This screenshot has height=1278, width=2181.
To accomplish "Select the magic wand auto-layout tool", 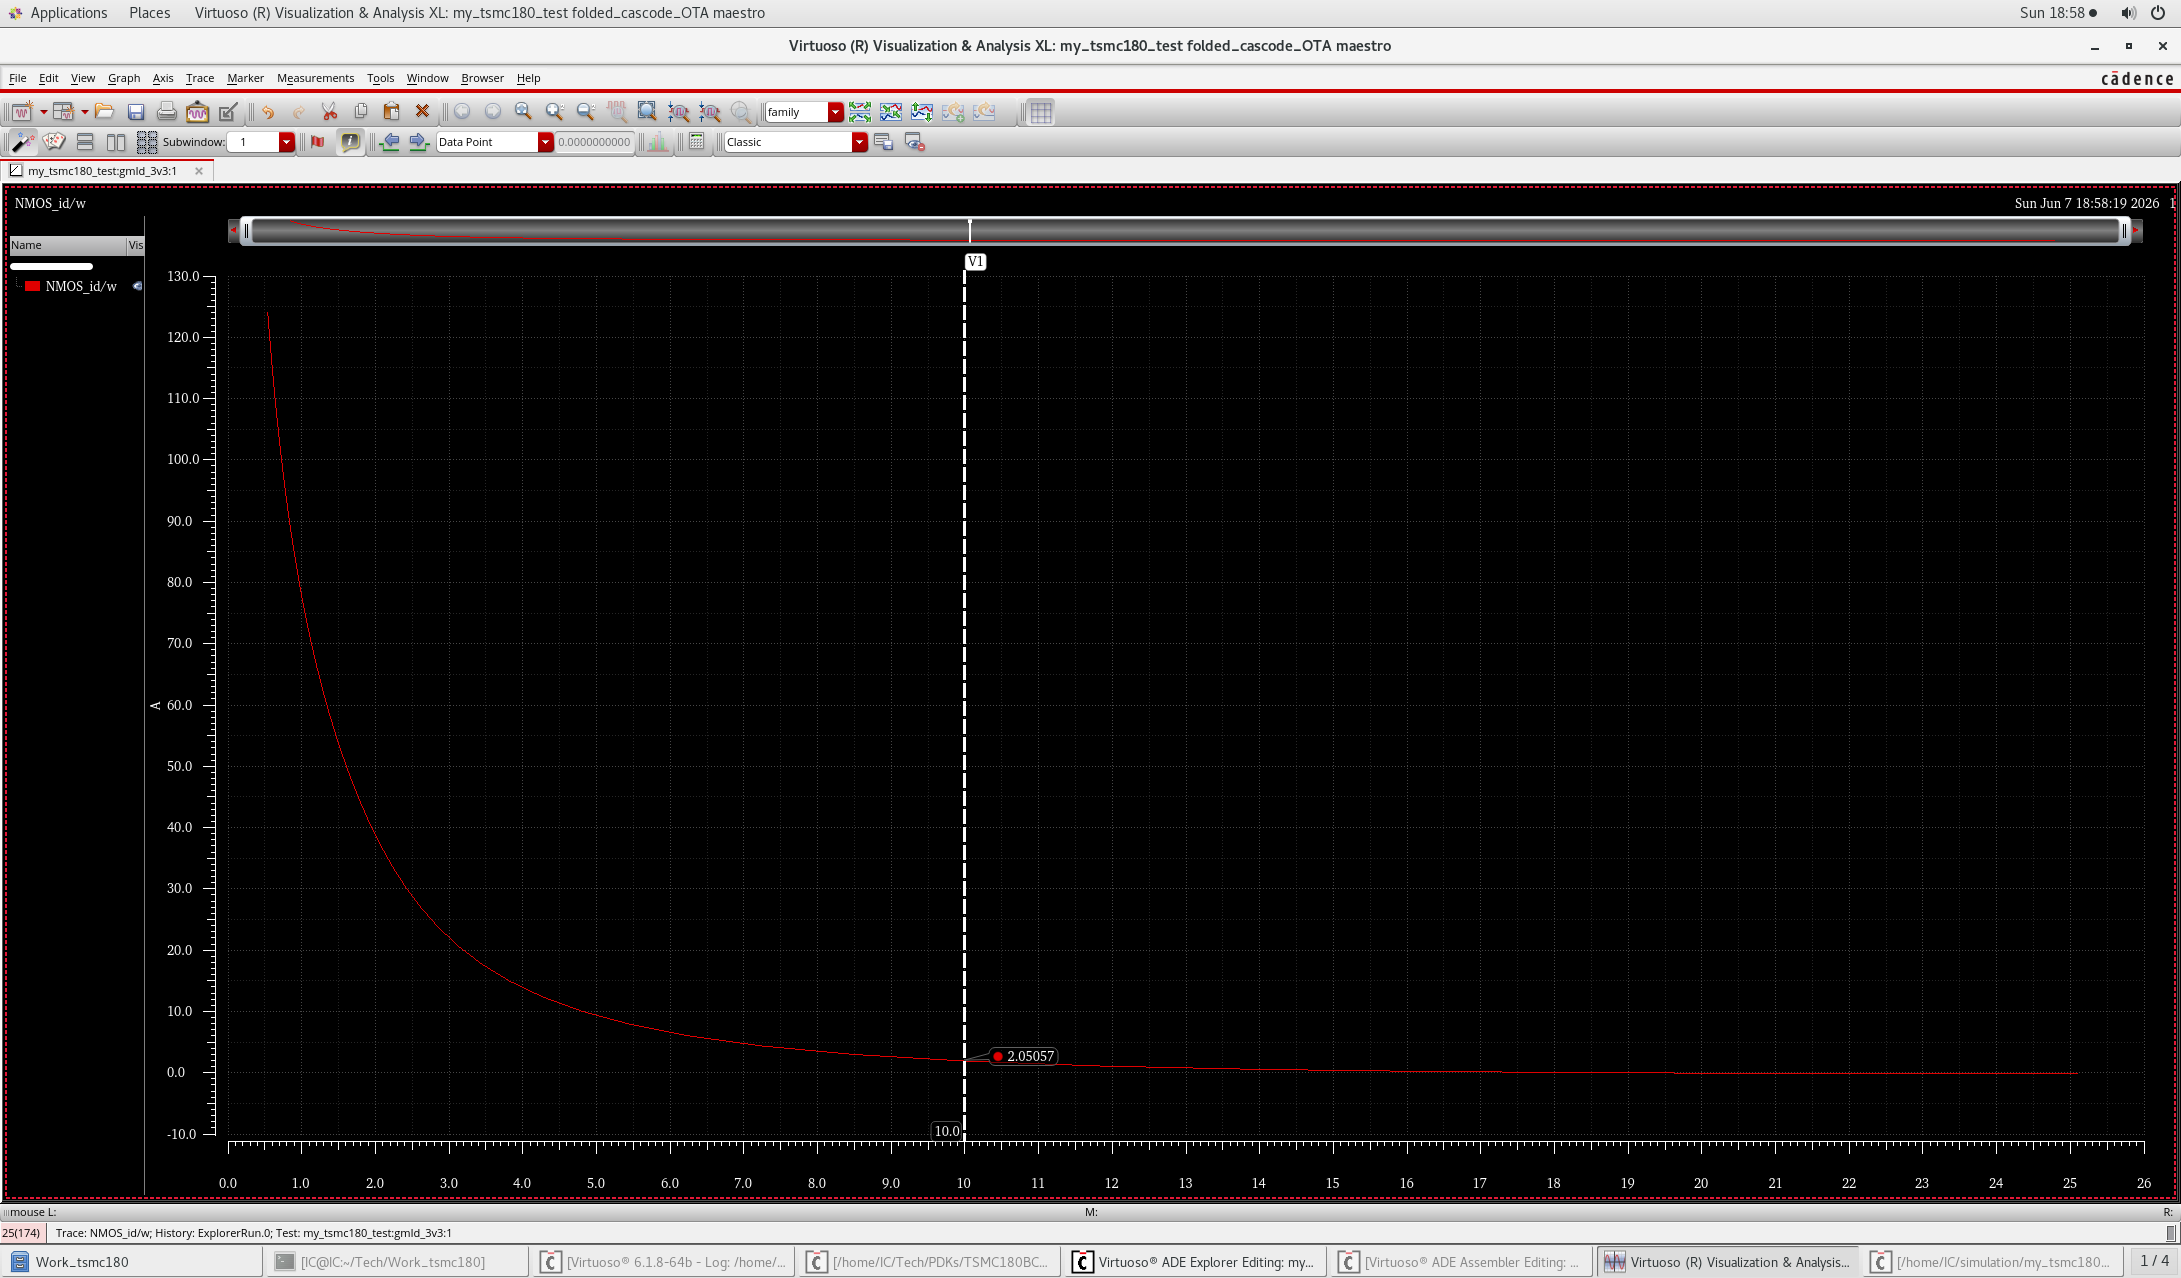I will point(22,142).
